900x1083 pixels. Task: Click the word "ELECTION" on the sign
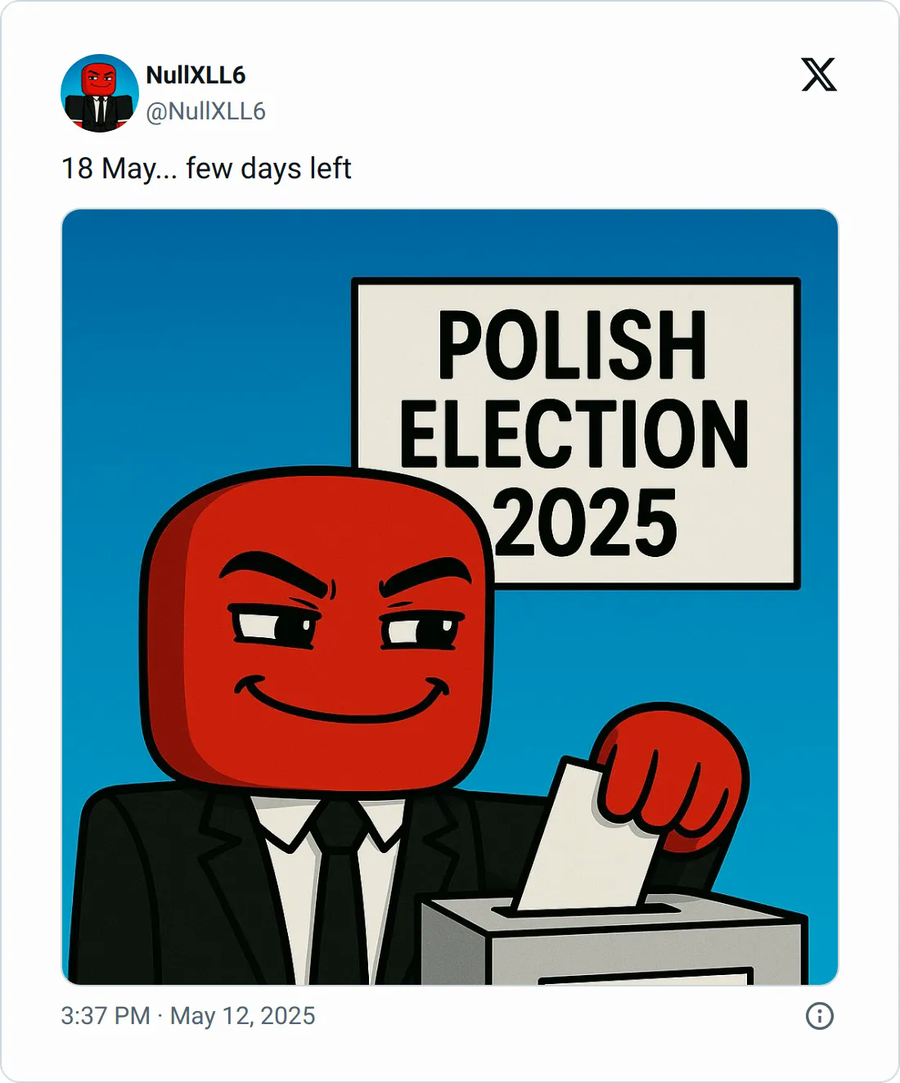575,434
